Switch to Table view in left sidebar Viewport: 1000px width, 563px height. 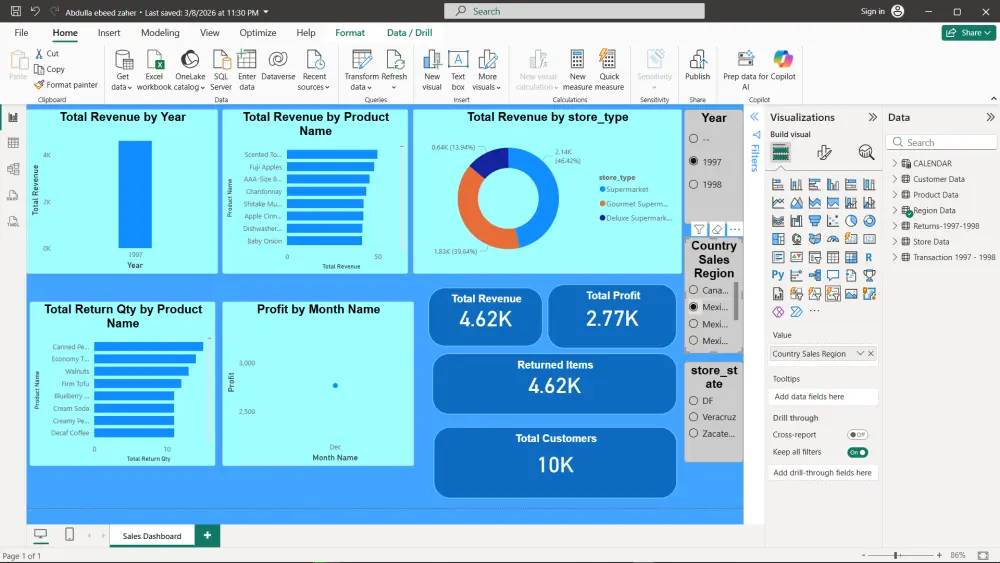pos(13,143)
